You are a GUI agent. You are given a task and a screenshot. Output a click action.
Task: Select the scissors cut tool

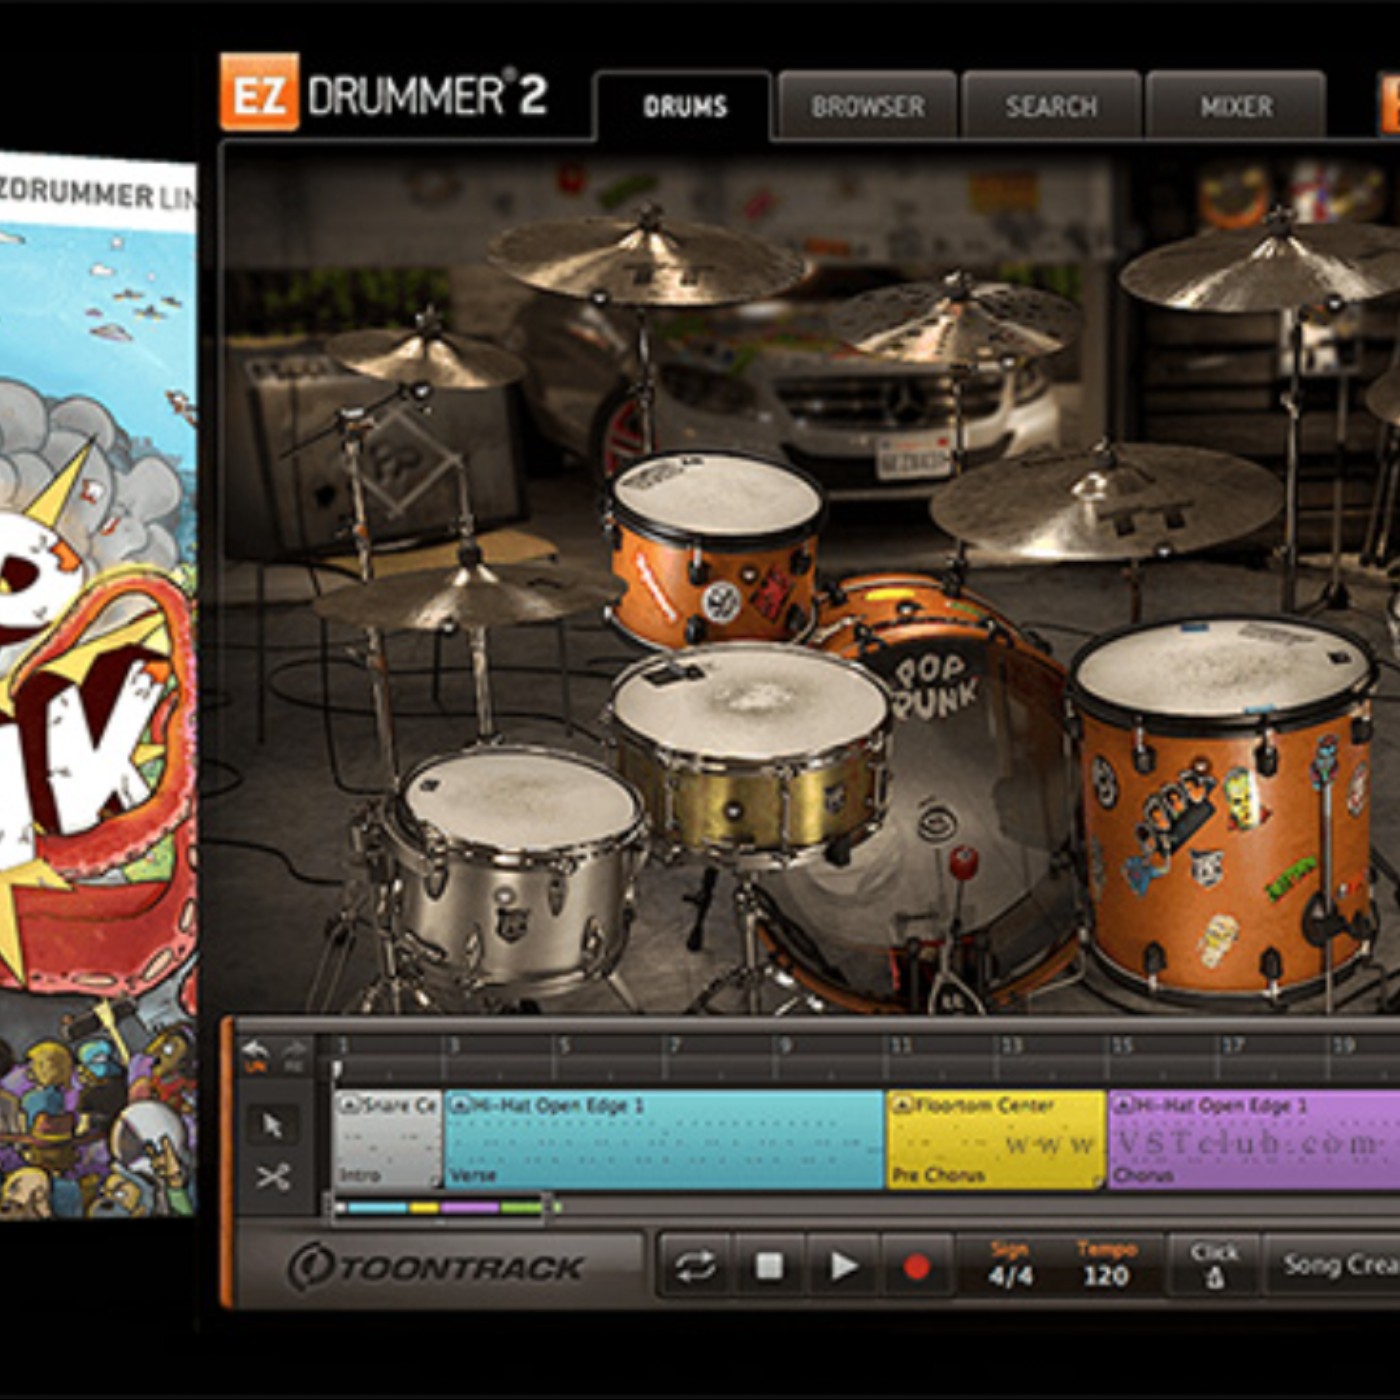272,1177
